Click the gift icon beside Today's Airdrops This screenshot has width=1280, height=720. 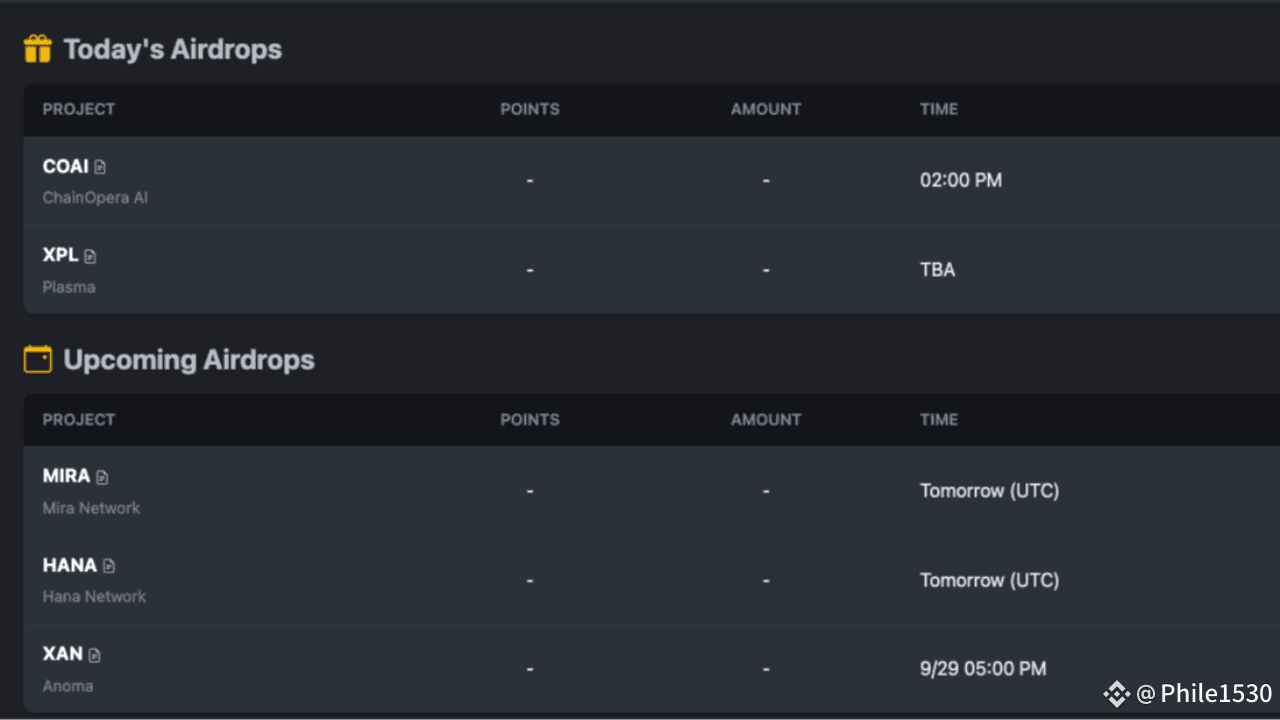click(38, 49)
